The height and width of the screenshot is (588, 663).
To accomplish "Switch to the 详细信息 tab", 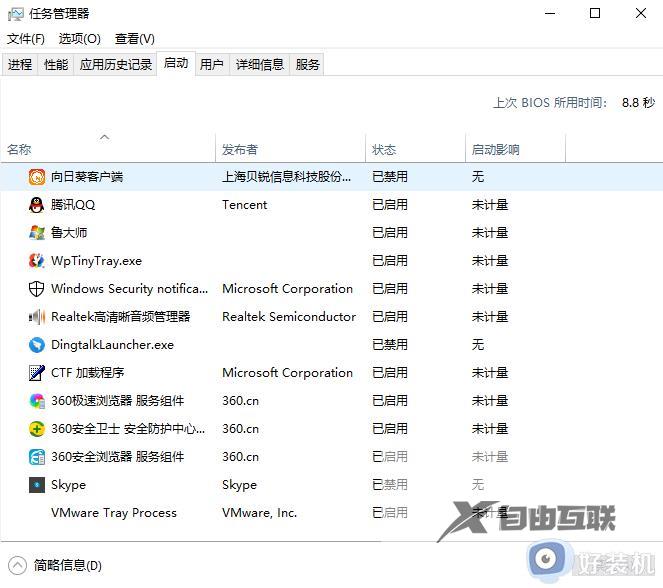I will coord(260,65).
